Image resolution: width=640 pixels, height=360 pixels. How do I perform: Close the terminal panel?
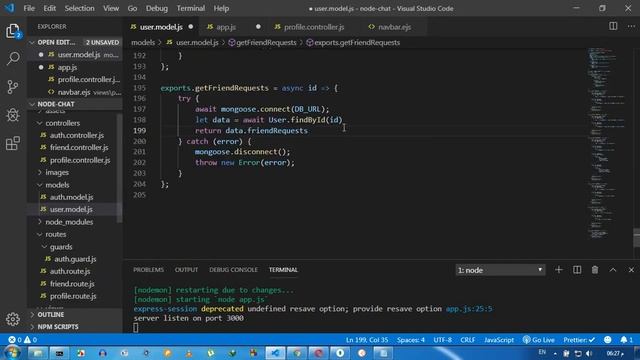631,270
